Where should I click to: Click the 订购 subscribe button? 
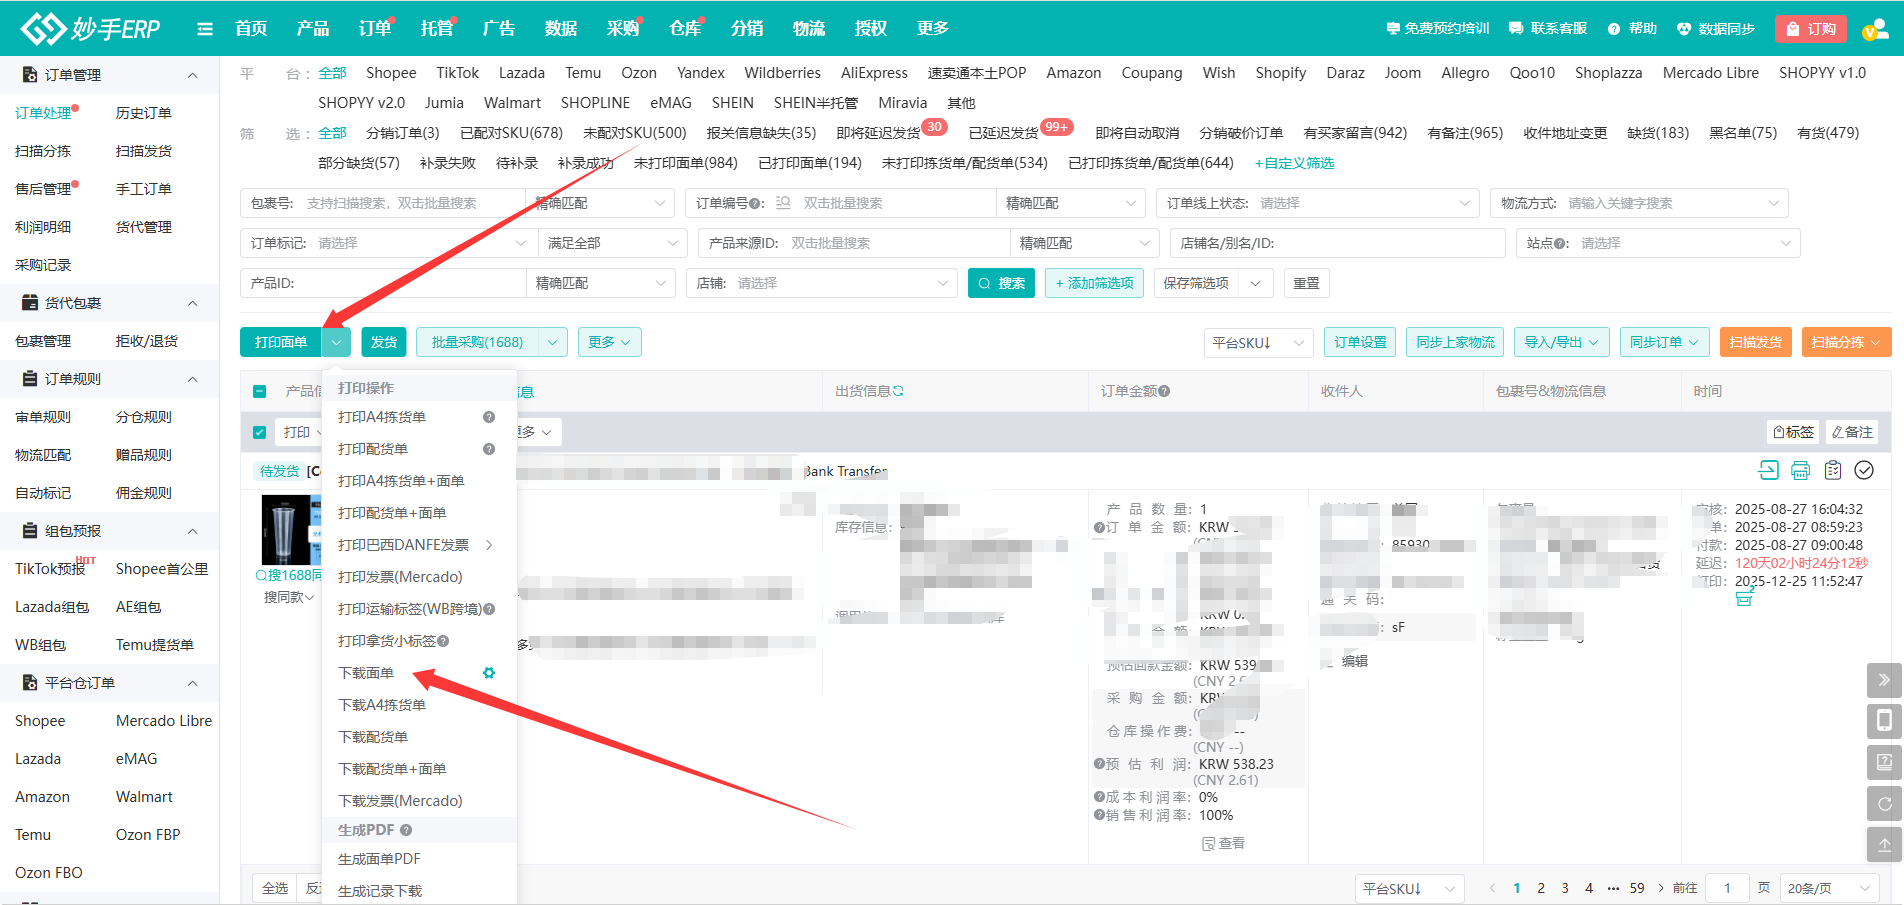(1811, 29)
